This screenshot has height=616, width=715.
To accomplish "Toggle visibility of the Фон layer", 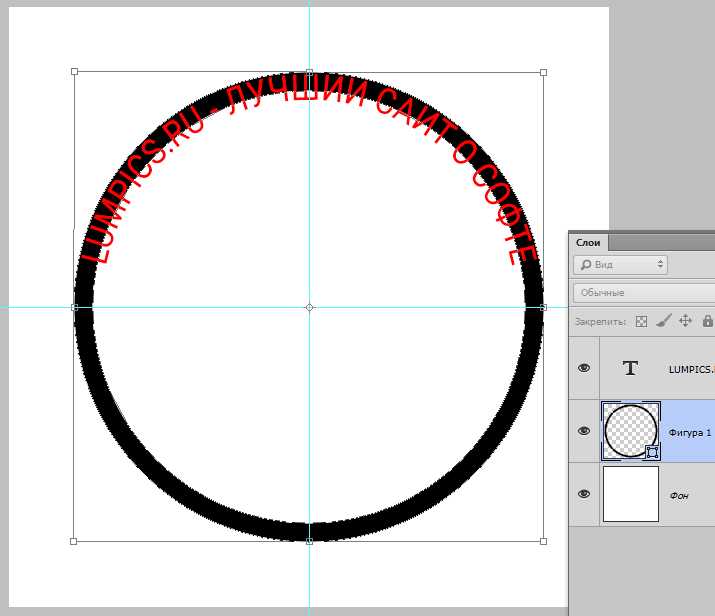I will click(x=584, y=494).
